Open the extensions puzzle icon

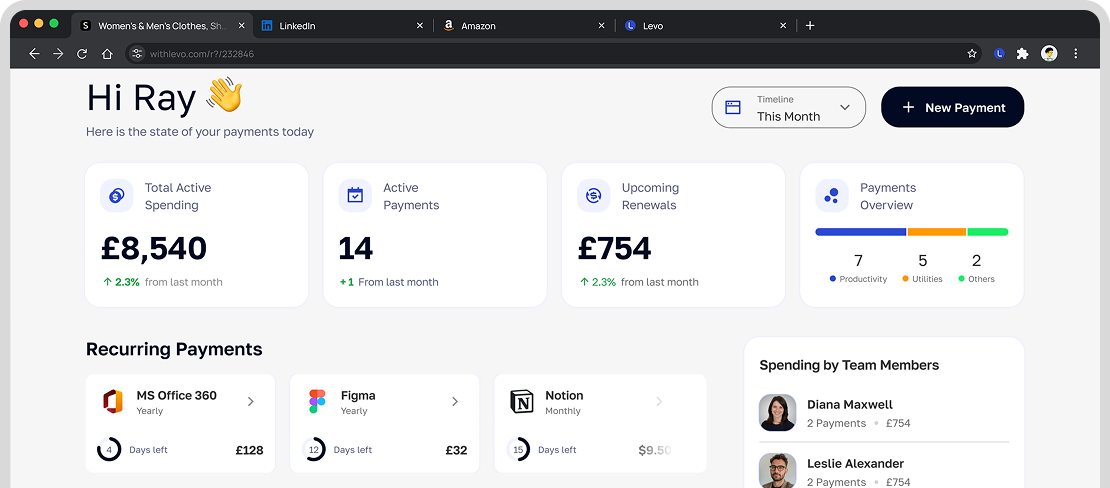[1022, 53]
